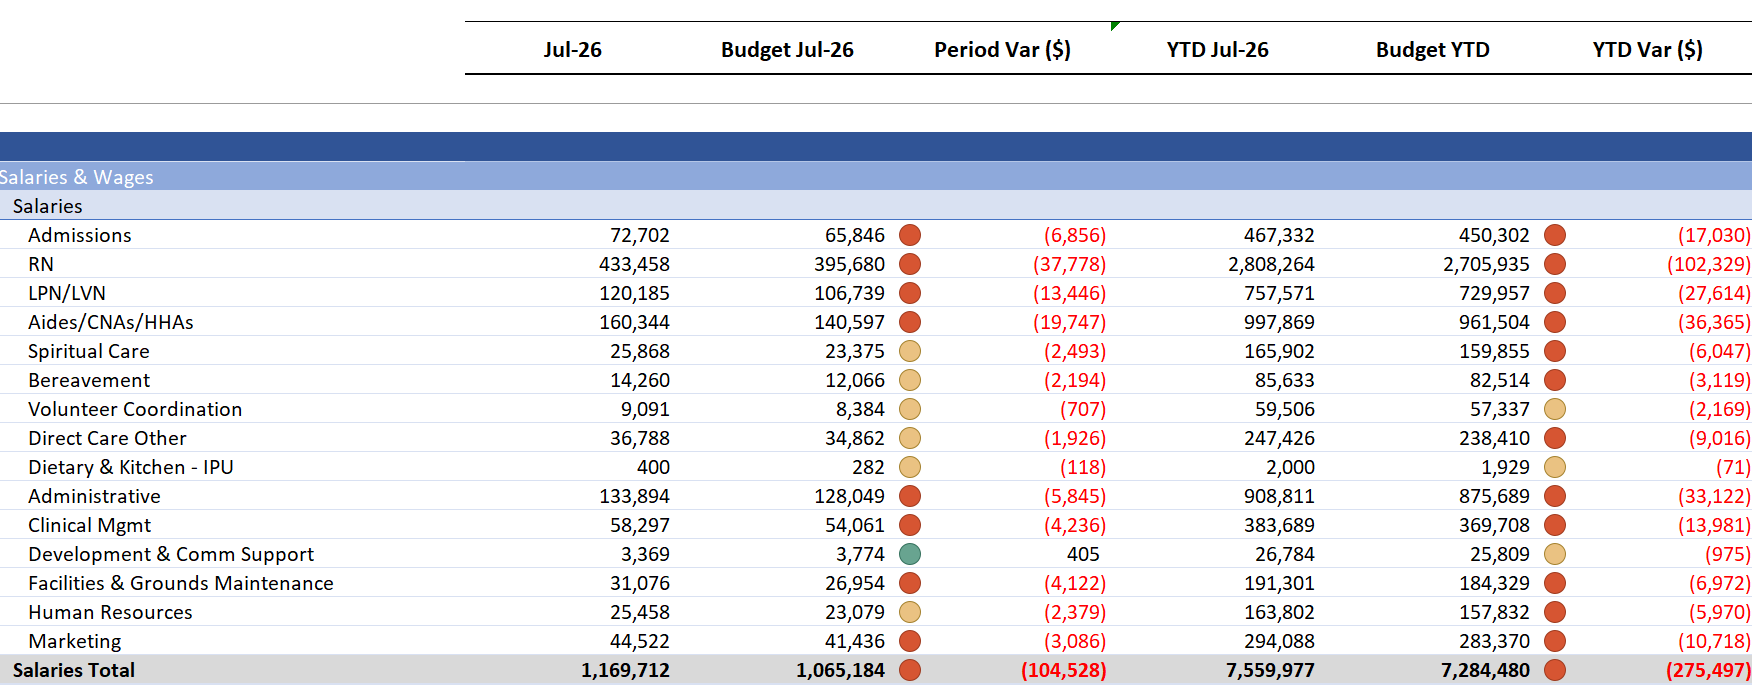Image resolution: width=1752 pixels, height=685 pixels.
Task: Select the Jul-26 column header
Action: coord(572,49)
